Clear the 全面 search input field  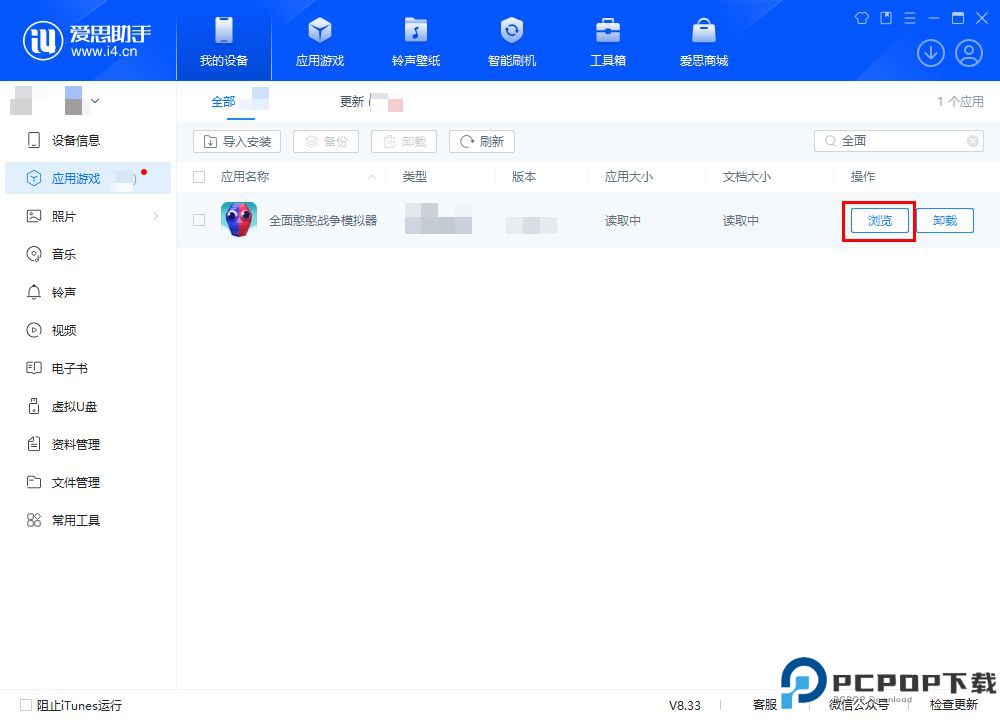click(971, 141)
